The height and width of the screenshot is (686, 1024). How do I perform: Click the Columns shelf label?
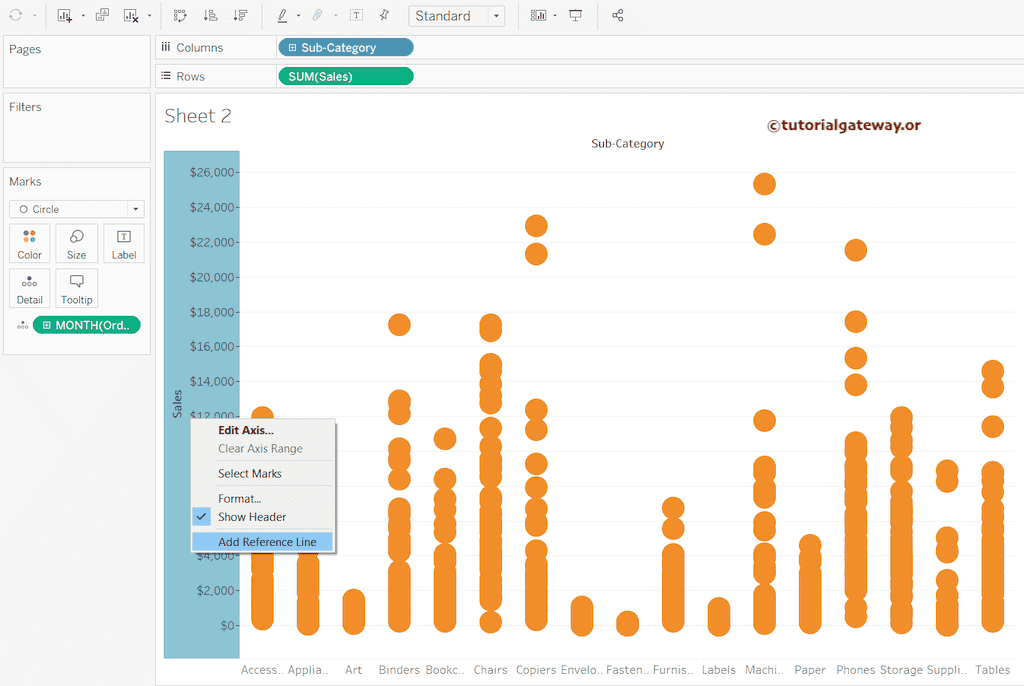[x=199, y=48]
